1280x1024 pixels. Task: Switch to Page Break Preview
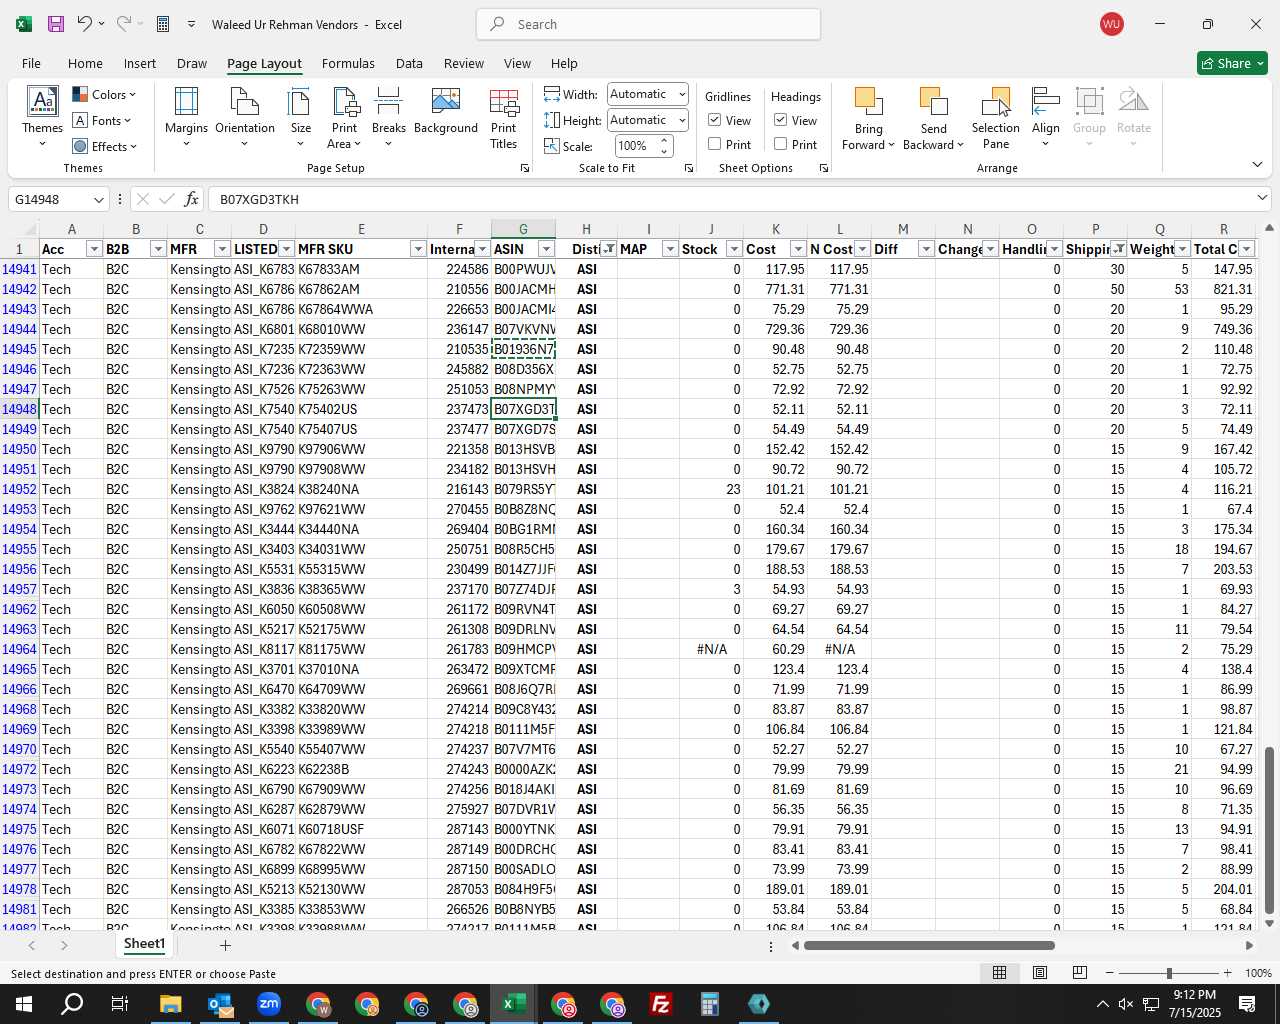tap(1079, 973)
